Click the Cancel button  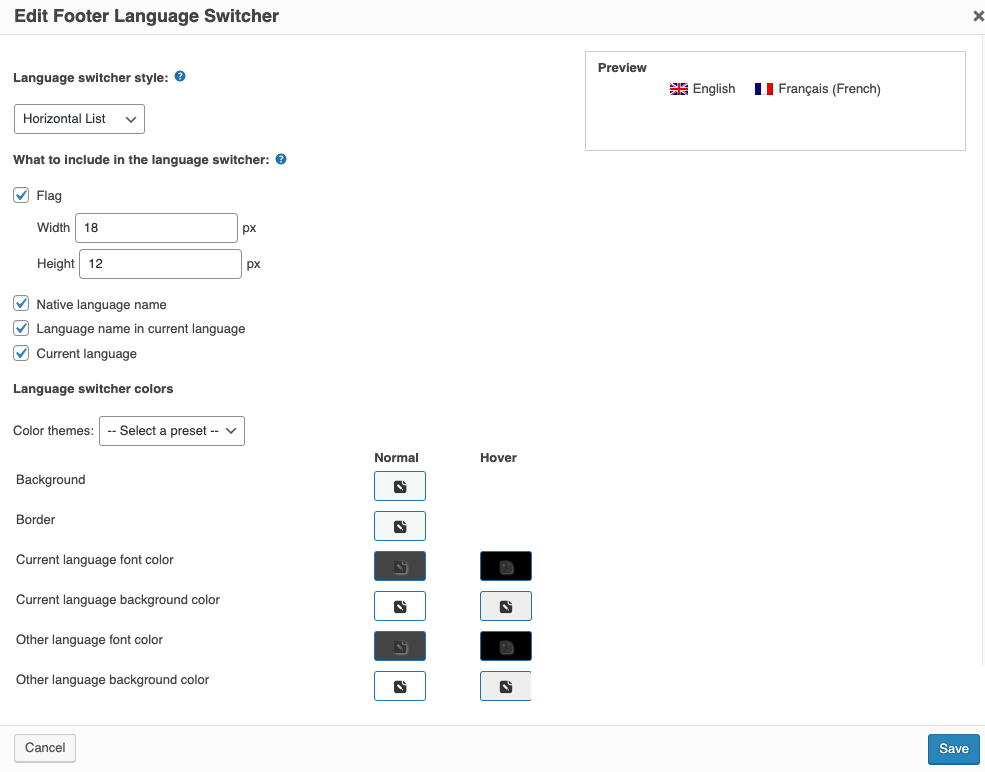(x=44, y=747)
